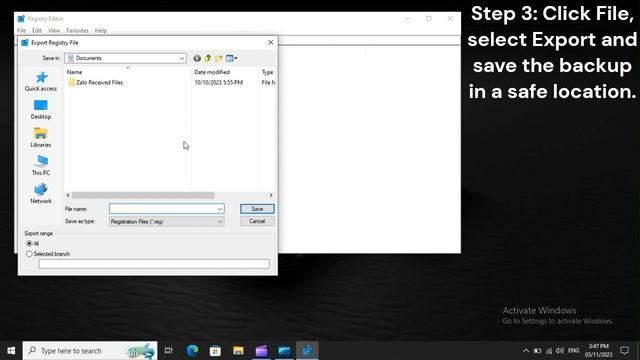Open the network icon in system tray
Screen dimensions: 640x360
click(549, 351)
